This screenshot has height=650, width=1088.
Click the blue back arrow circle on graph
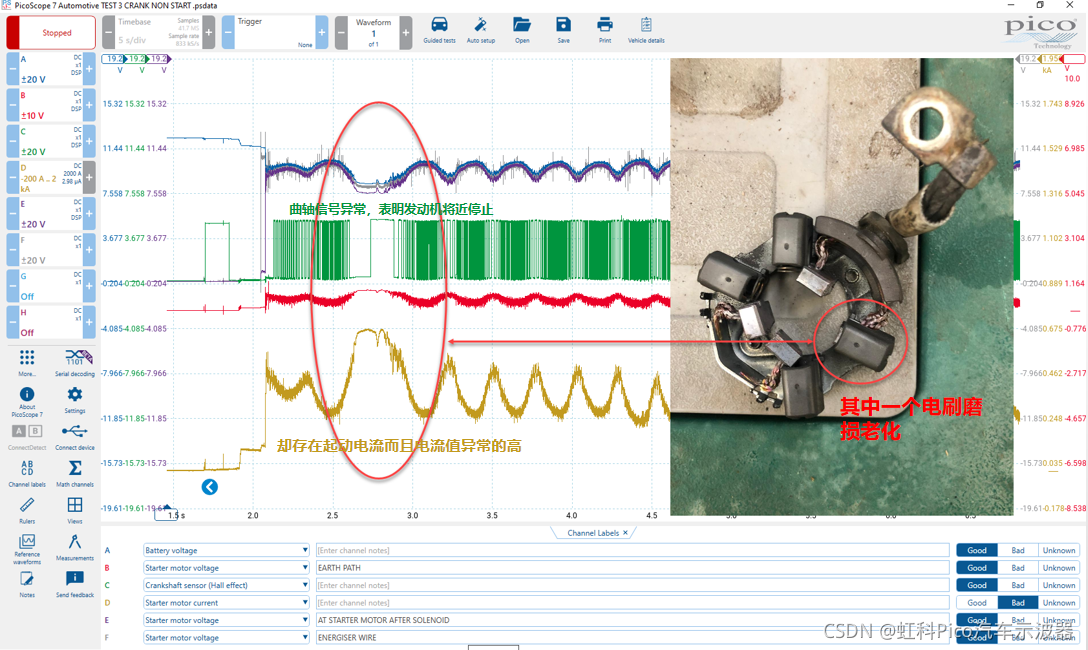point(210,487)
